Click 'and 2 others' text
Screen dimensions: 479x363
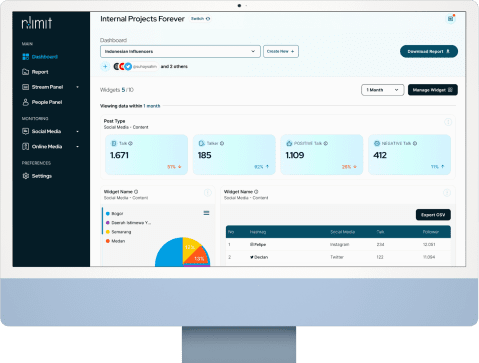coord(174,66)
